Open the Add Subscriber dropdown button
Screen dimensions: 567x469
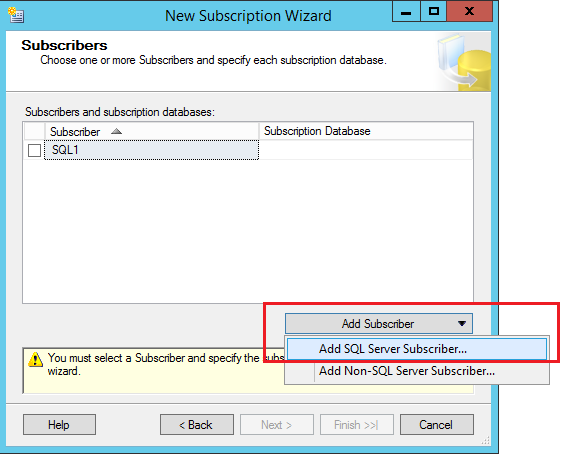coord(379,323)
